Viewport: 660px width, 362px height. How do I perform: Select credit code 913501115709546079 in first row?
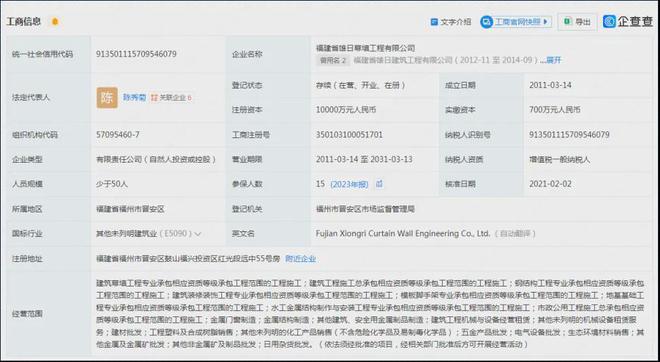pyautogui.click(x=136, y=54)
